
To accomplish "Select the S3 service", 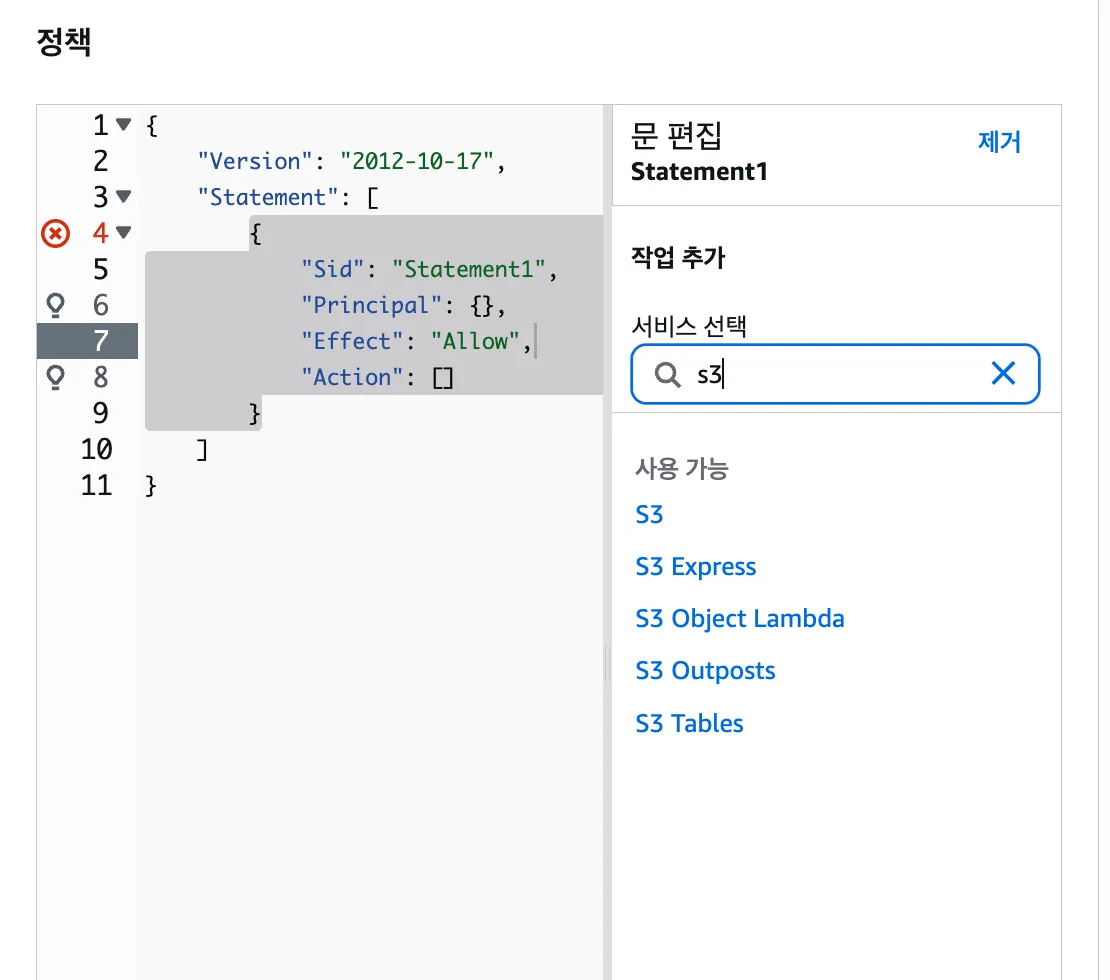I will [649, 514].
